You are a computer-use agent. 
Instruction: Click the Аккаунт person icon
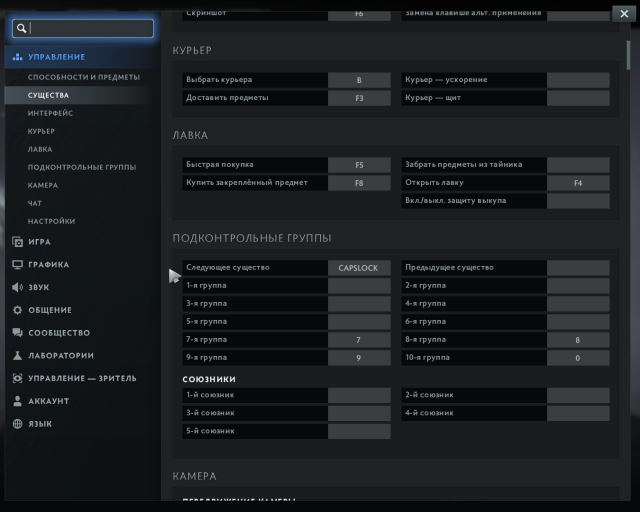(x=17, y=401)
